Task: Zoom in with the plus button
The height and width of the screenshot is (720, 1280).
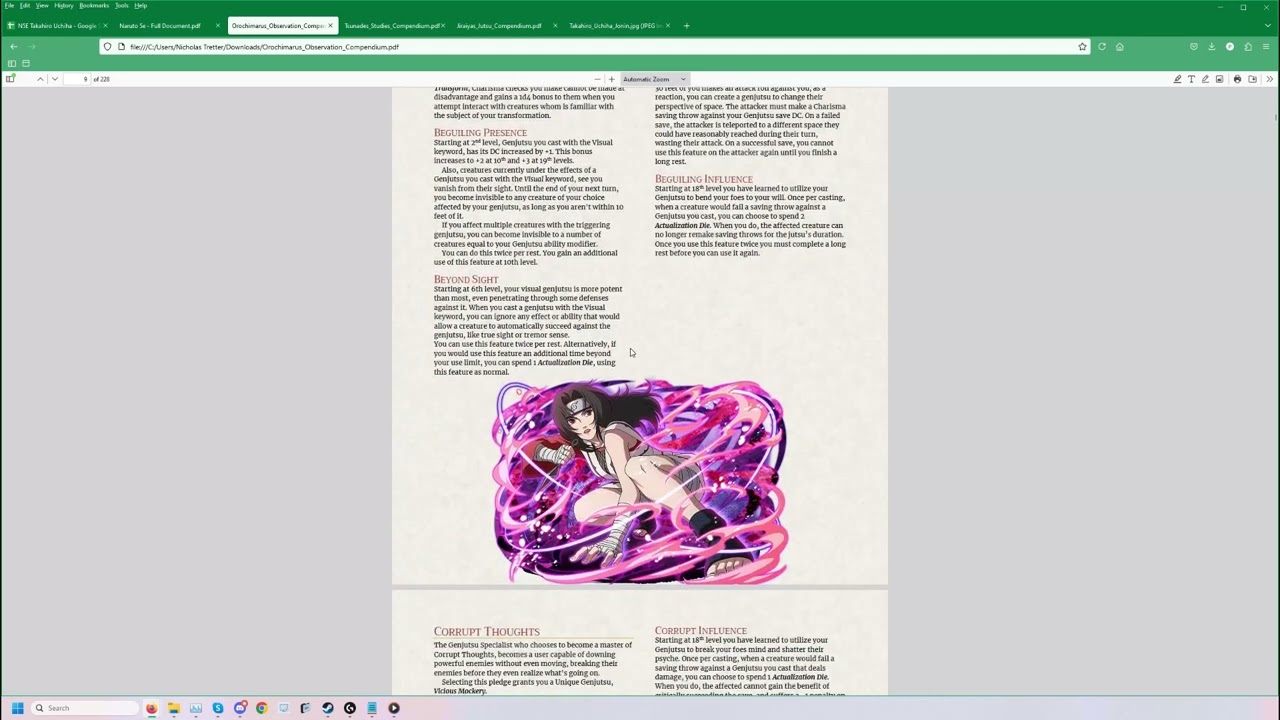Action: pos(611,79)
